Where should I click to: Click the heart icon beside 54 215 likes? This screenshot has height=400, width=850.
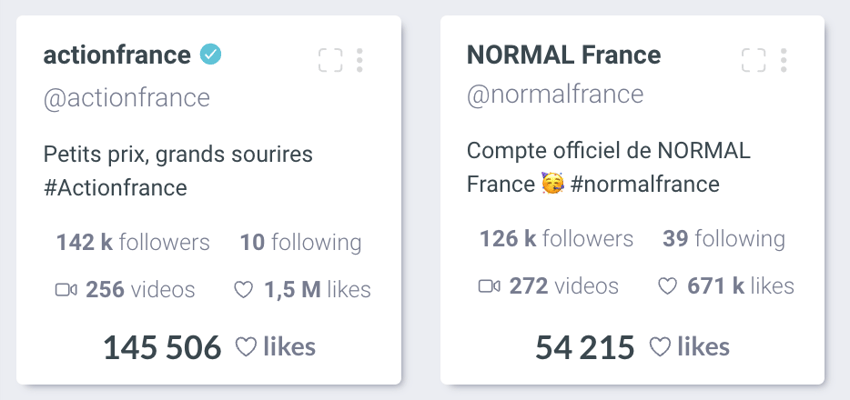pos(660,347)
